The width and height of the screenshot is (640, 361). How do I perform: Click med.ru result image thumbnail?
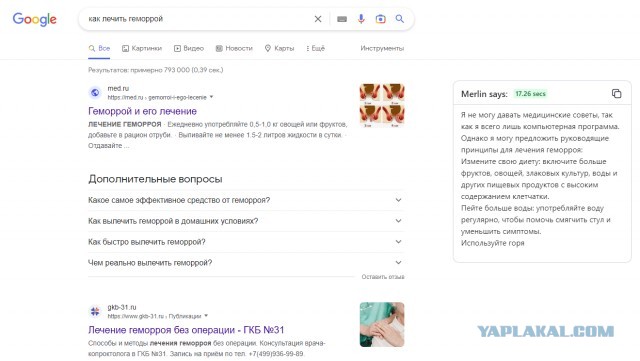(382, 105)
